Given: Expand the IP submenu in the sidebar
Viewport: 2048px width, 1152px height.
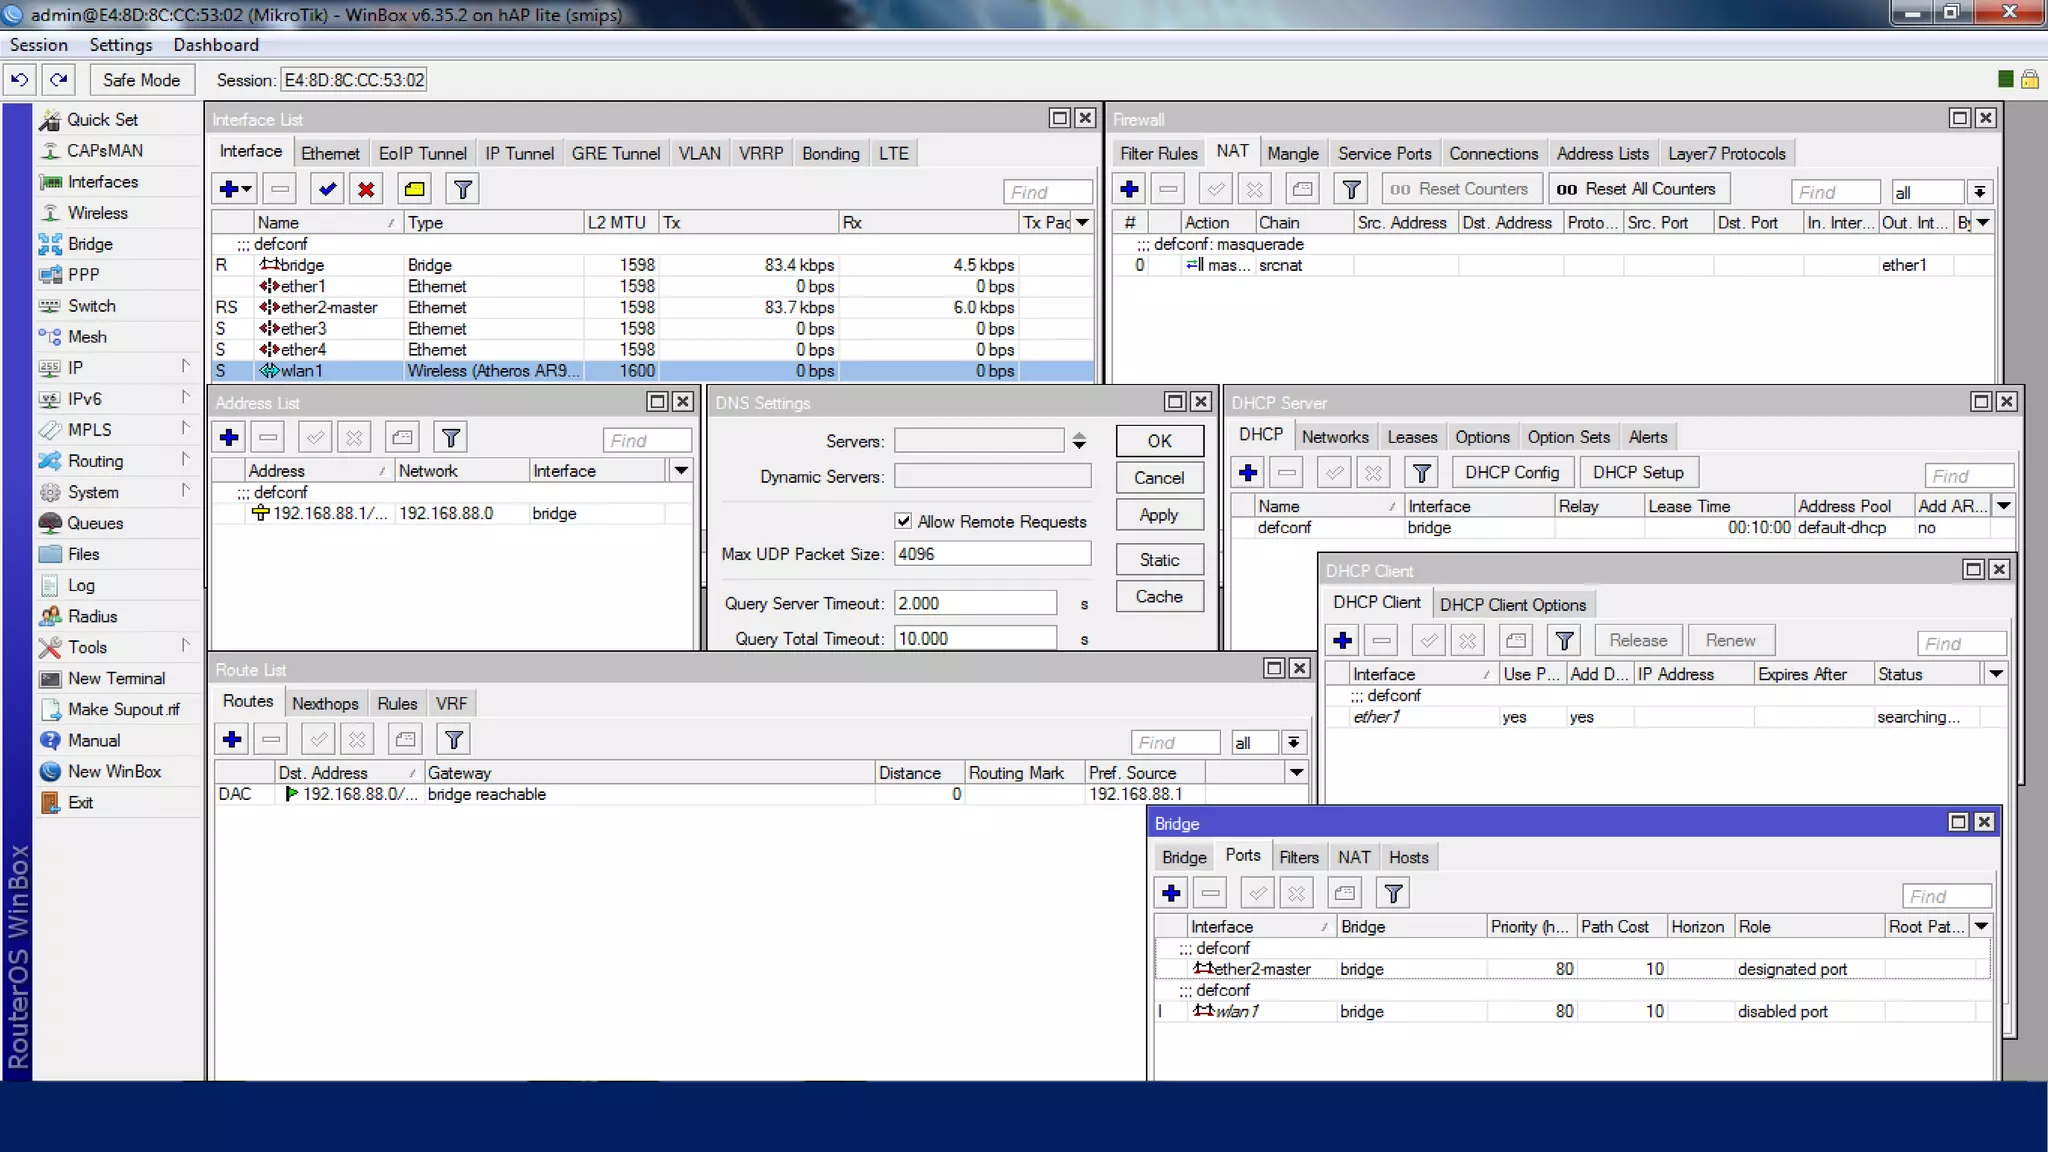Looking at the screenshot, I should point(75,367).
